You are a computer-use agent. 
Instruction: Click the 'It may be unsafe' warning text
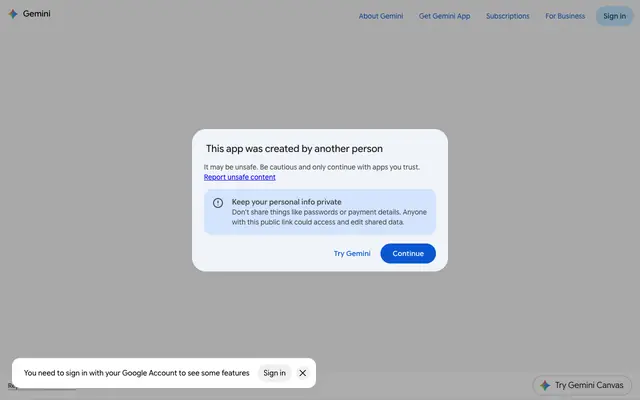pos(312,167)
